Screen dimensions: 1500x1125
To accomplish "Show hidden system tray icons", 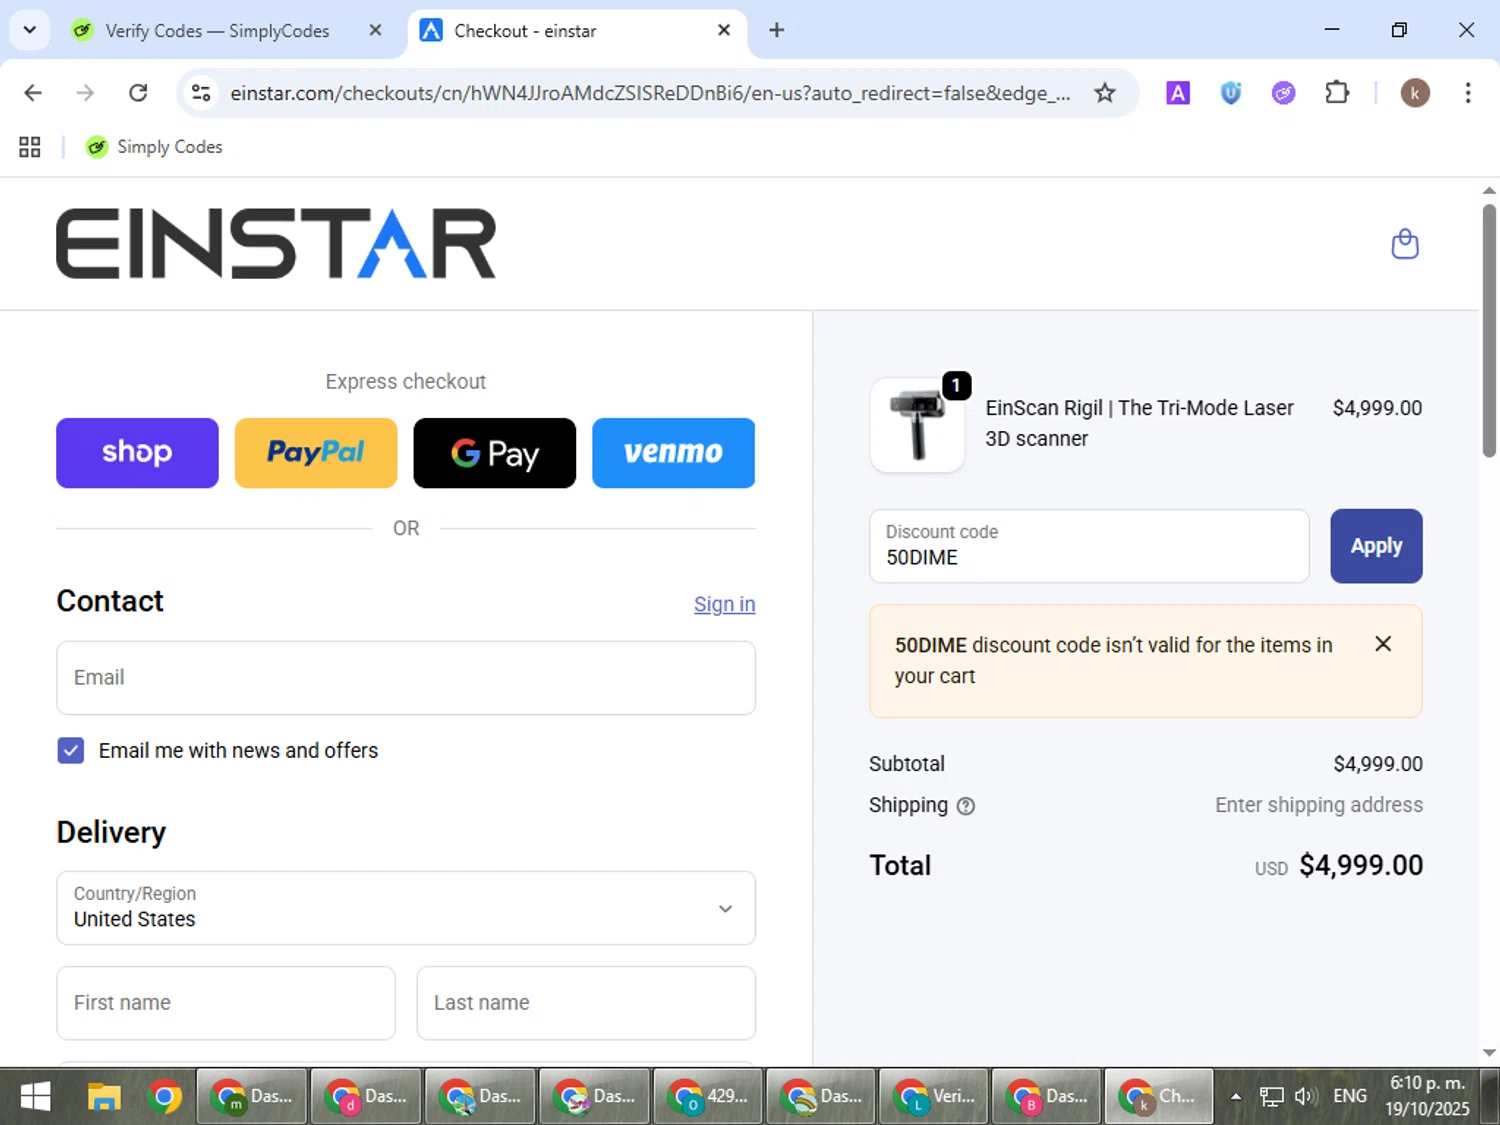I will [x=1236, y=1097].
